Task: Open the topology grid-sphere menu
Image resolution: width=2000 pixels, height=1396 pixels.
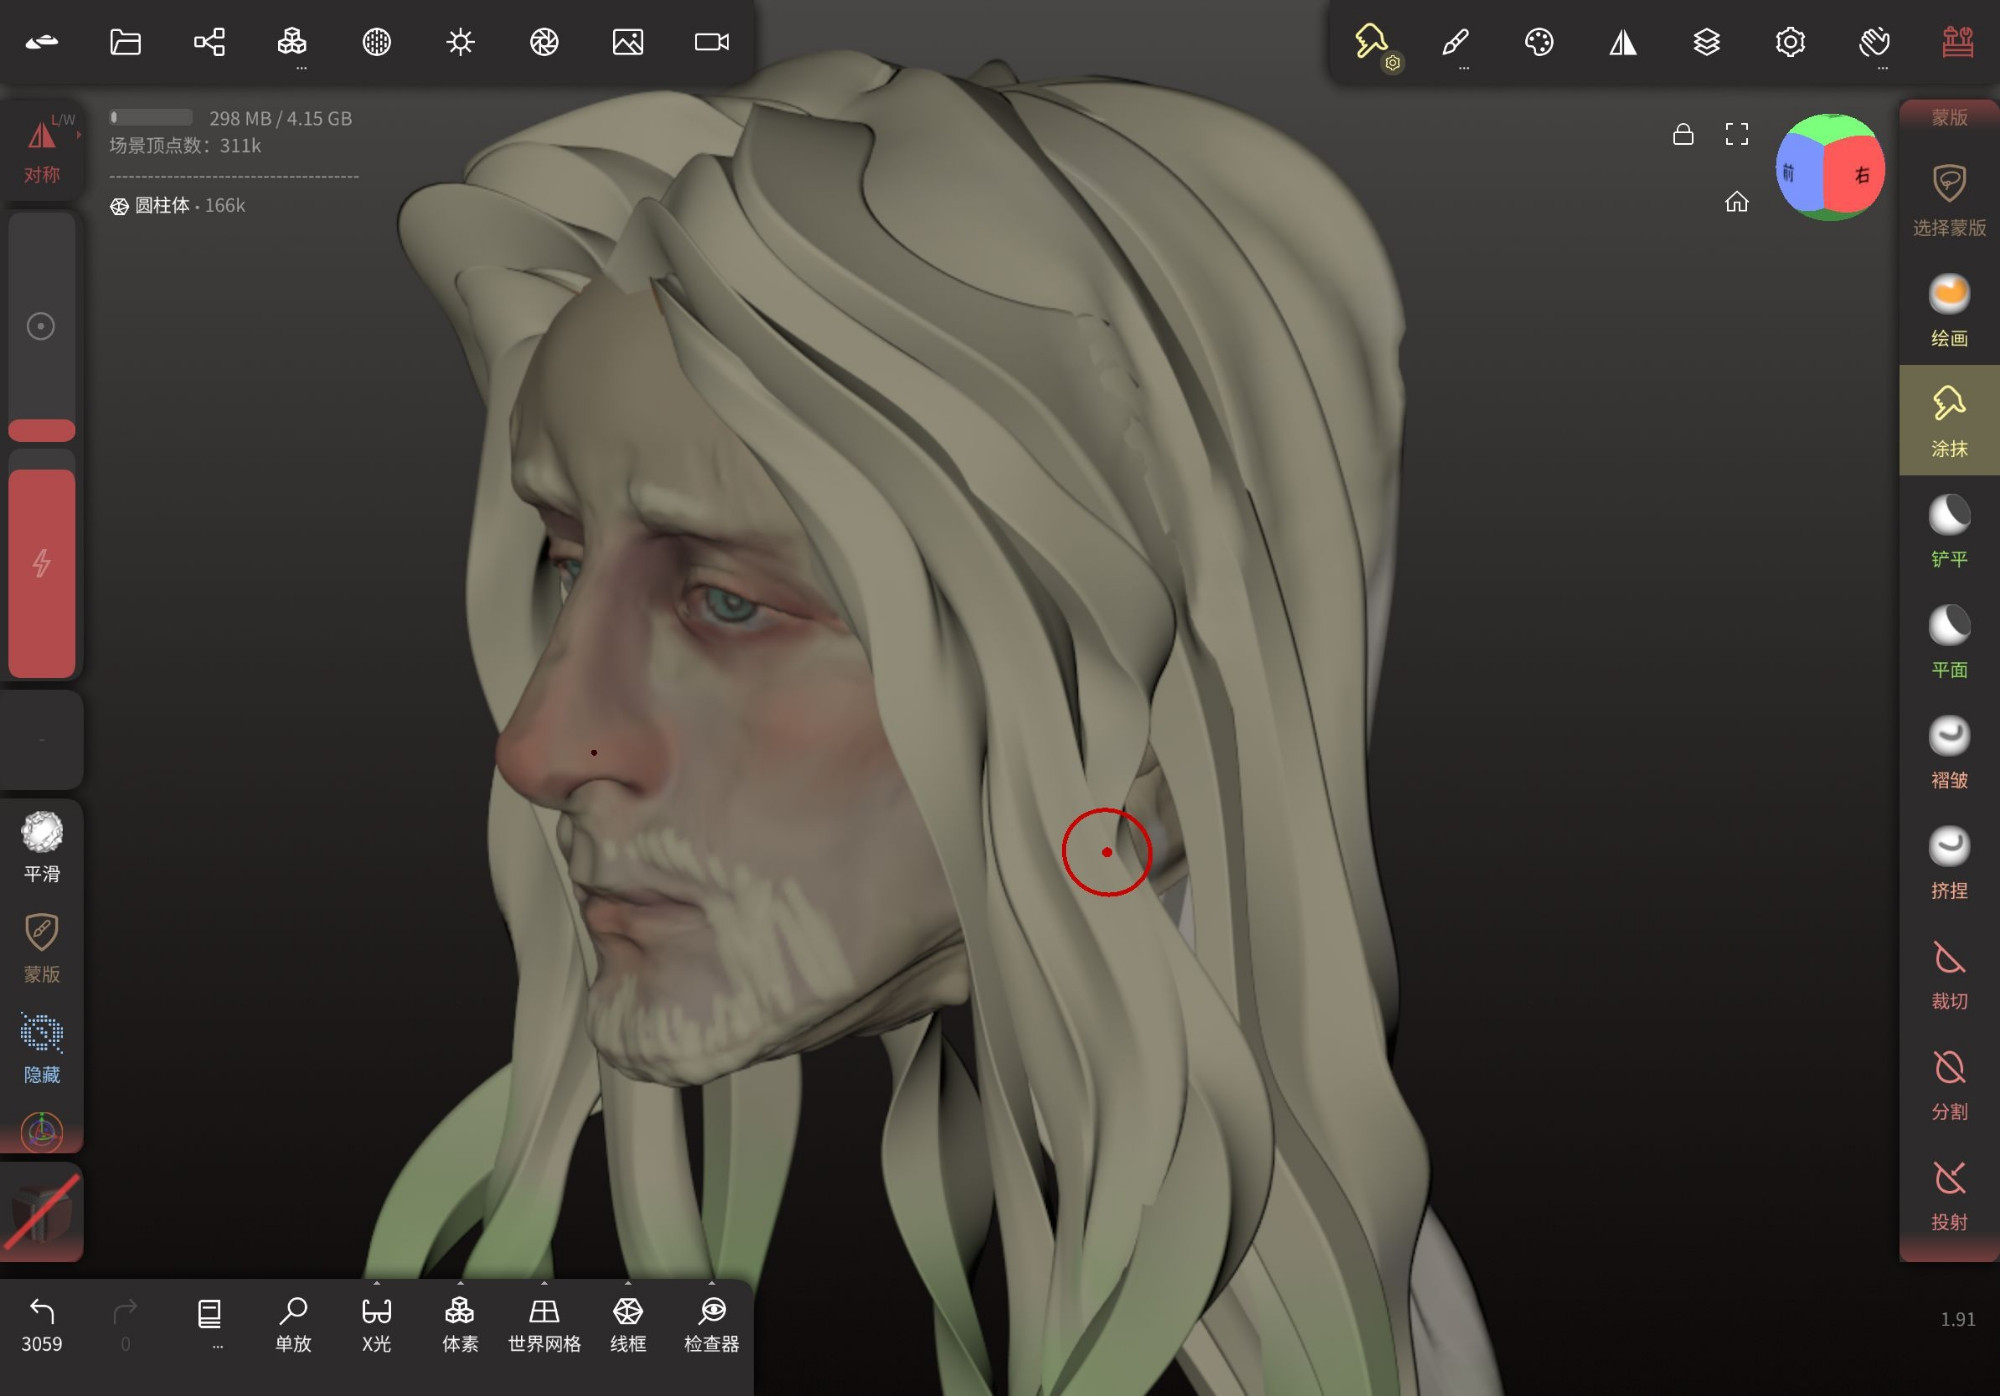Action: tap(376, 42)
